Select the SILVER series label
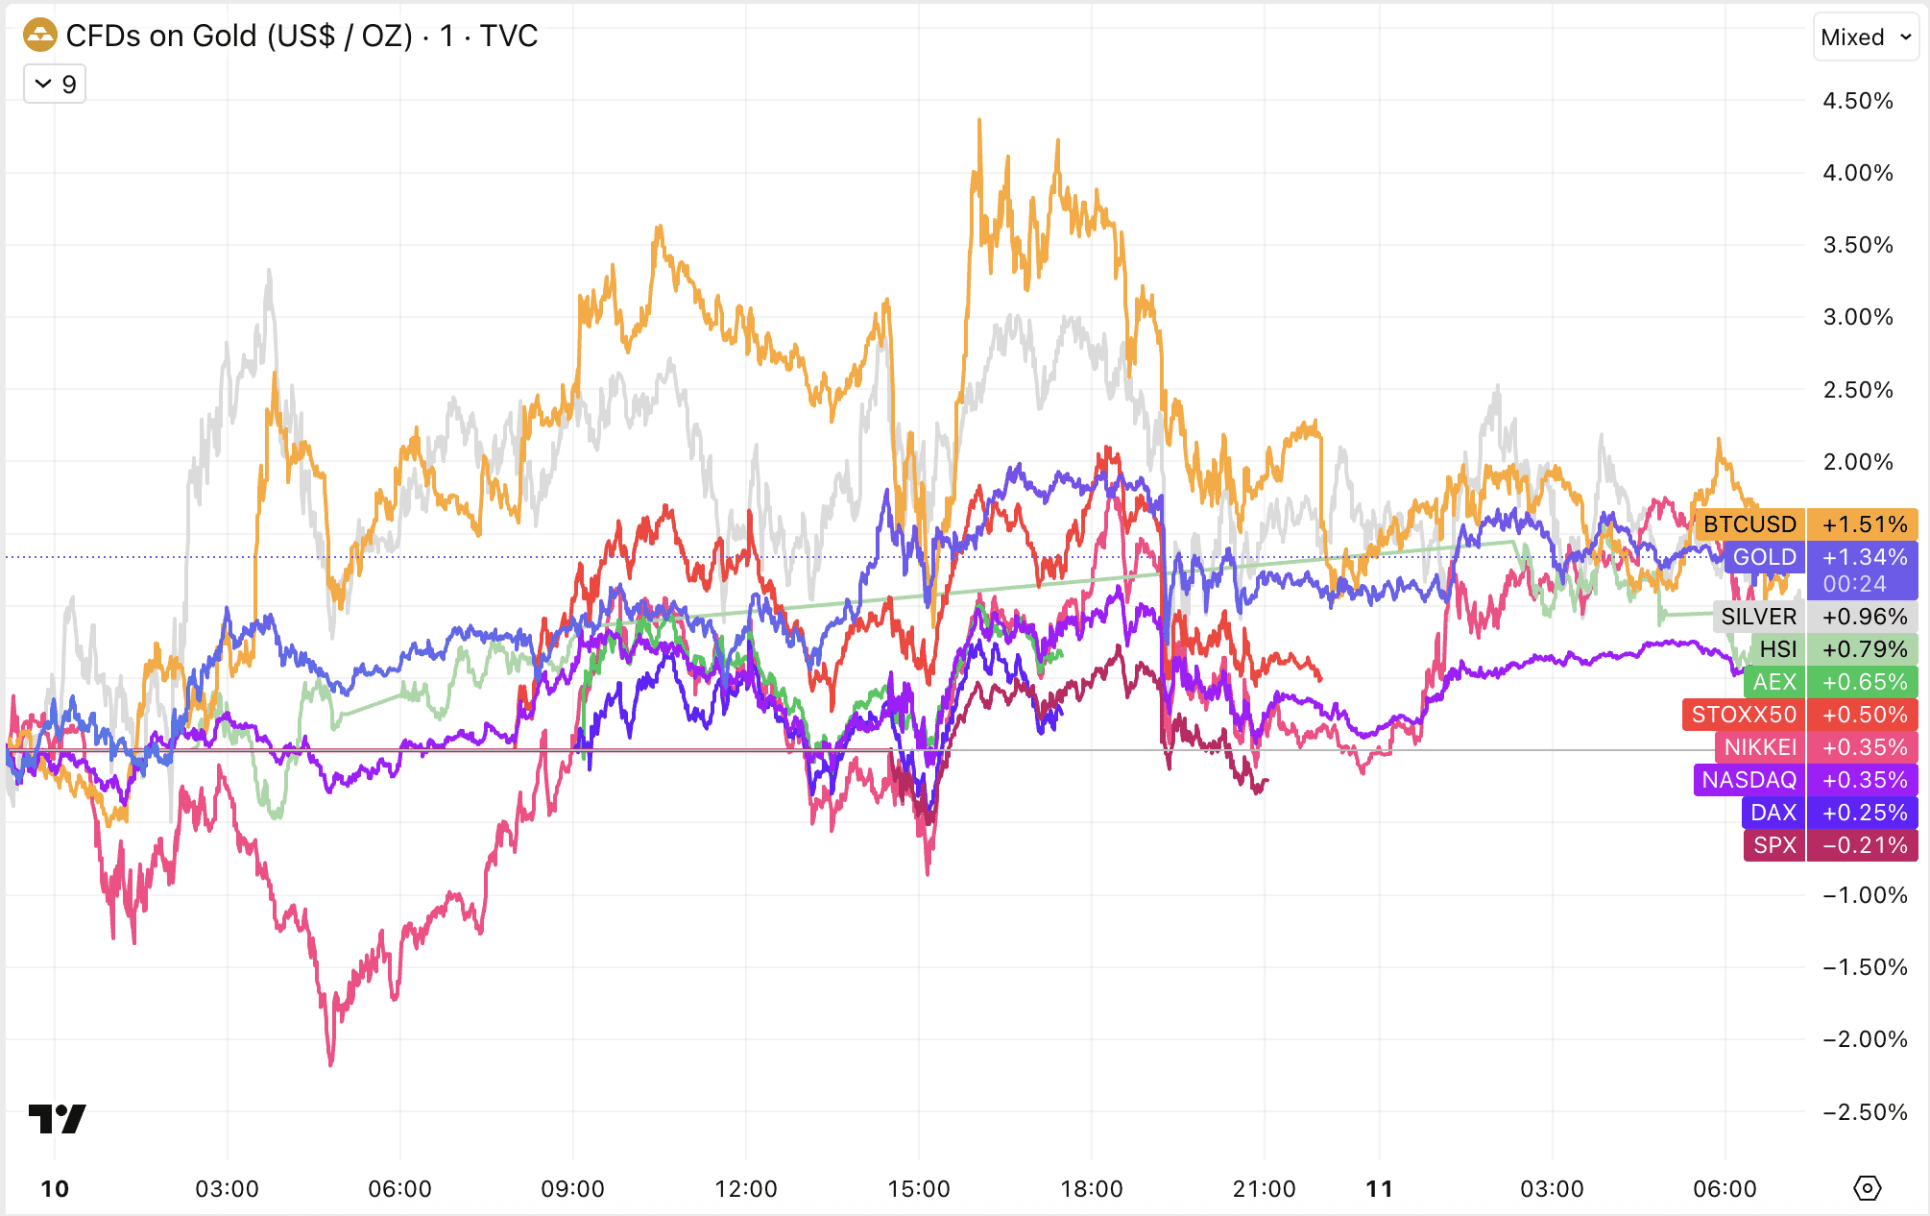Image resolution: width=1930 pixels, height=1216 pixels. point(1758,616)
